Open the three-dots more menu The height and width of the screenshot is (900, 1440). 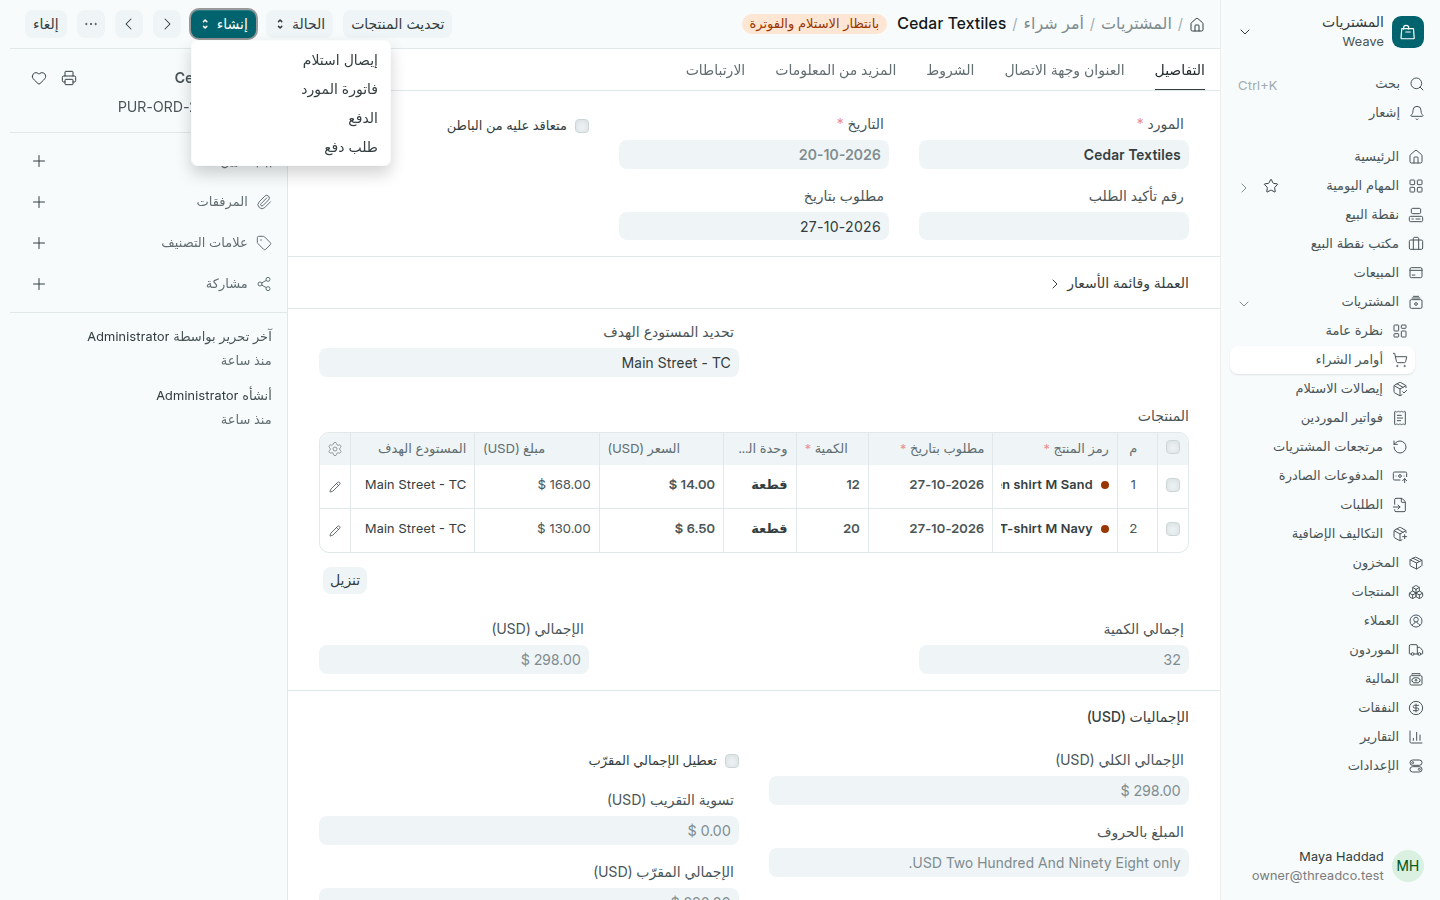[91, 24]
